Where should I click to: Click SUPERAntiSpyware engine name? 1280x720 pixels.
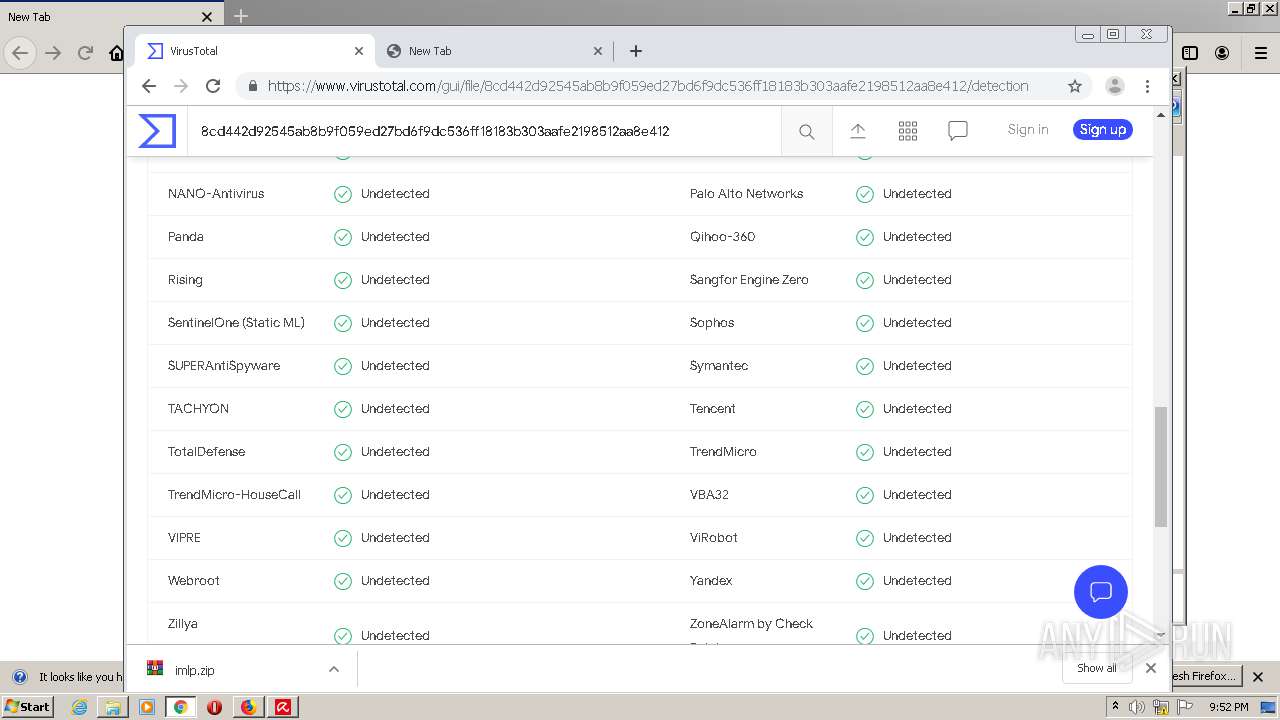[224, 366]
